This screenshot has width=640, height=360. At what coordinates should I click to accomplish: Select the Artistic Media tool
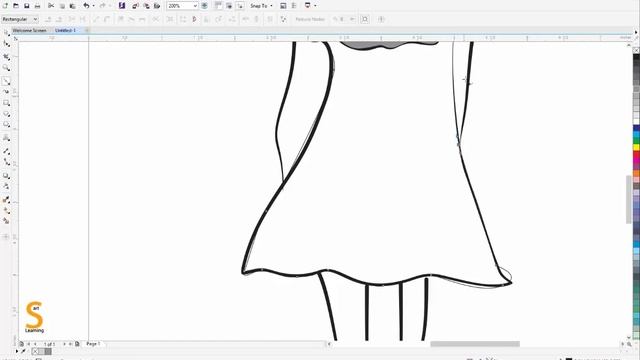coord(6,92)
